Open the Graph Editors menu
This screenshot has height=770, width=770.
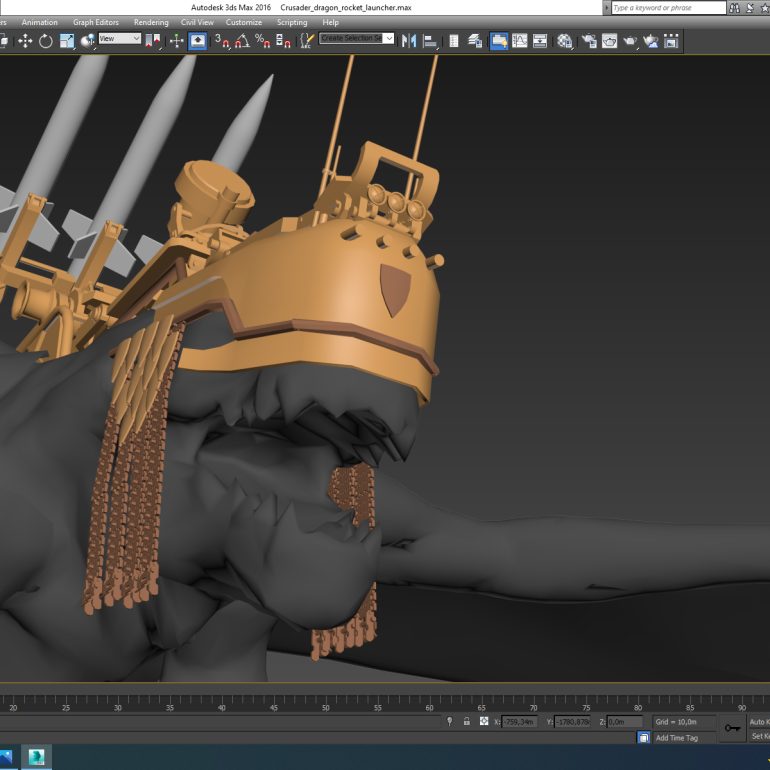[x=96, y=22]
